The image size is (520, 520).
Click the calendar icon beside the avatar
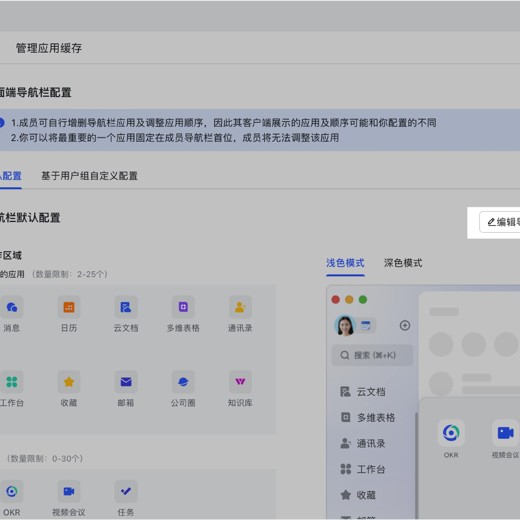366,325
